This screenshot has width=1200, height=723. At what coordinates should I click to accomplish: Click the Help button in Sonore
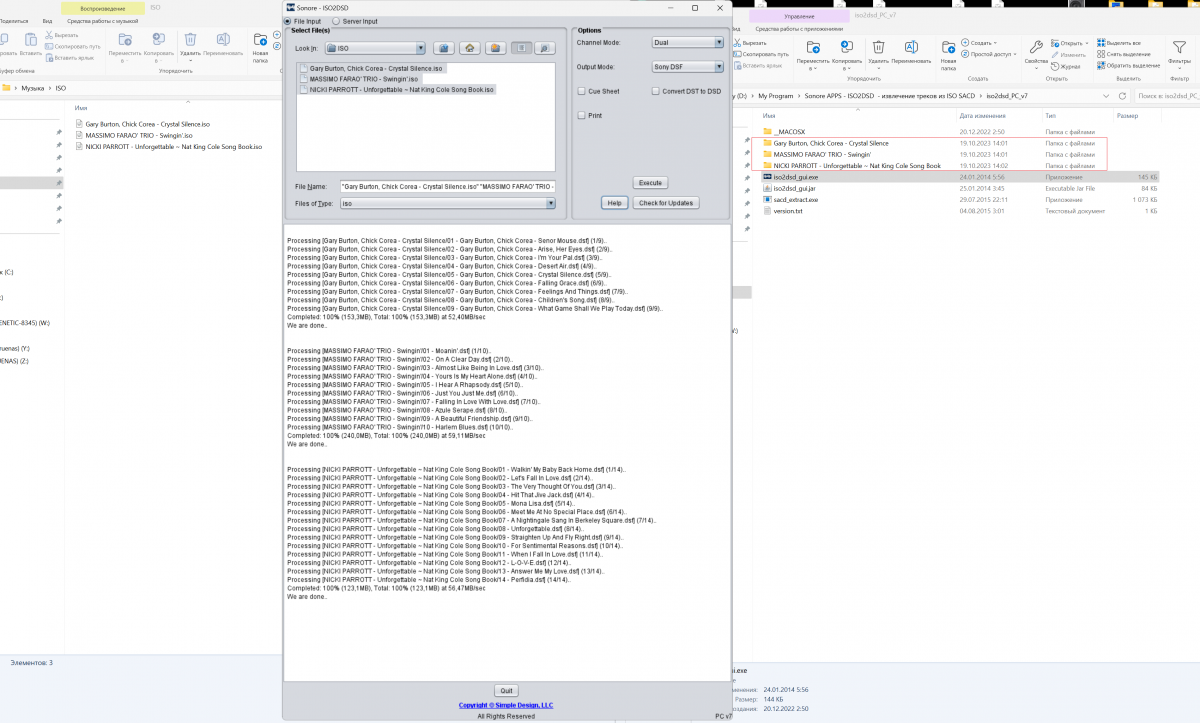[615, 203]
